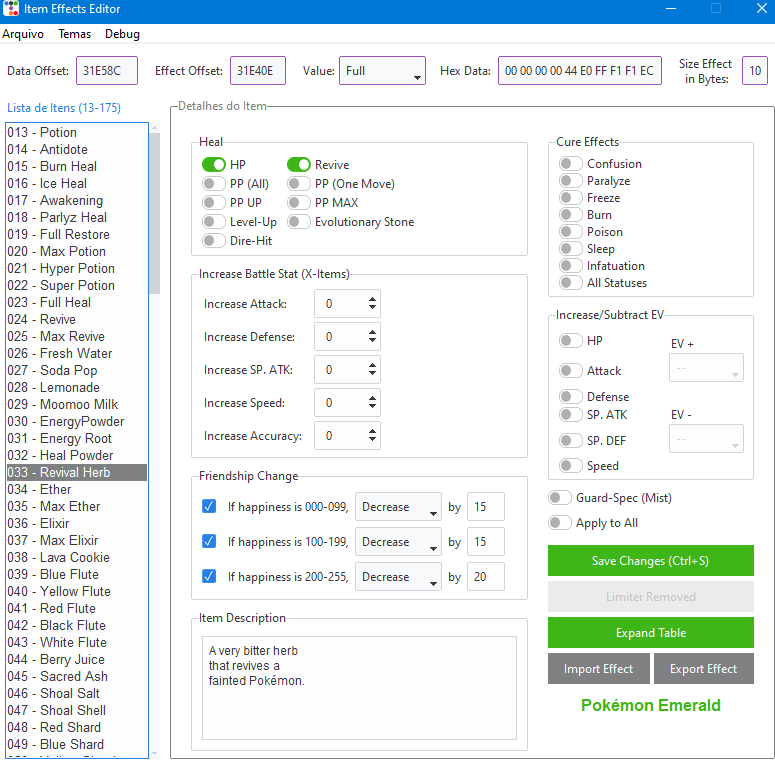Open the Arquivo menu
Screen dimensions: 775x769
(x=23, y=34)
